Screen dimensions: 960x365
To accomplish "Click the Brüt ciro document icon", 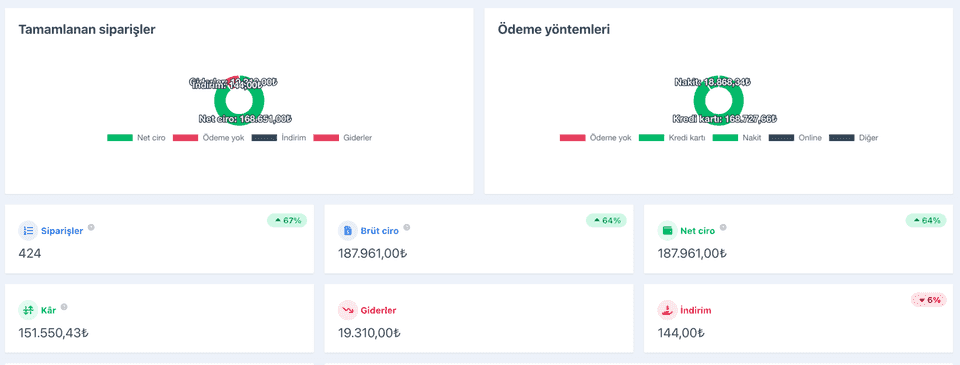I will pos(348,231).
